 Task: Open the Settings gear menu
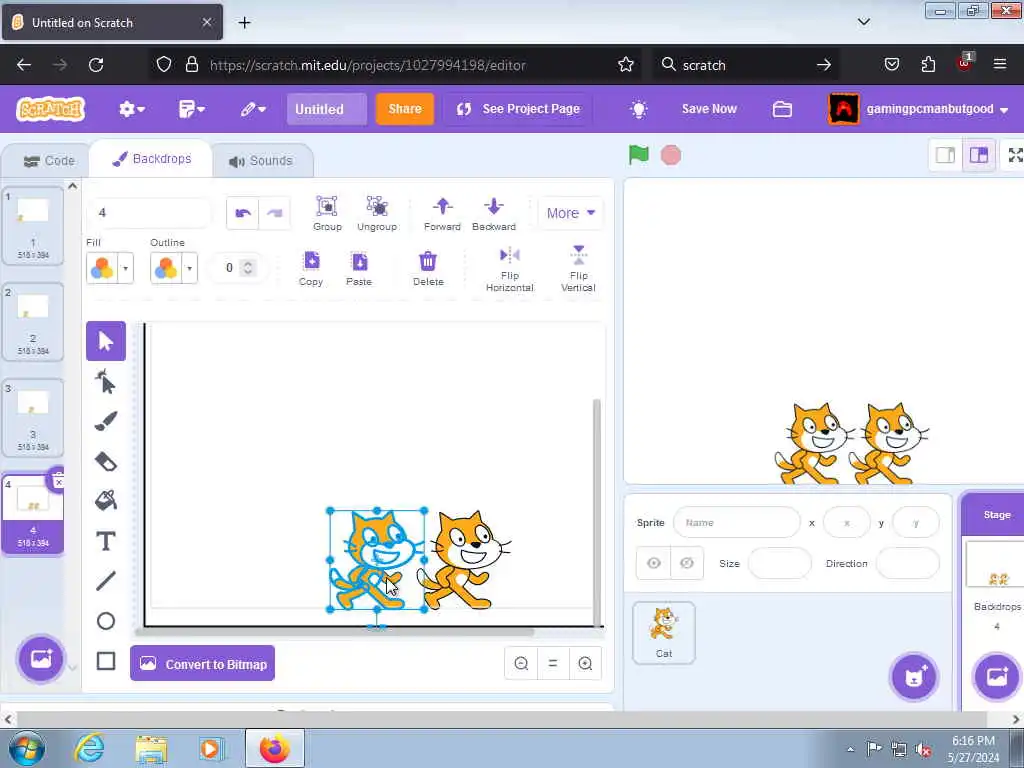tap(131, 109)
